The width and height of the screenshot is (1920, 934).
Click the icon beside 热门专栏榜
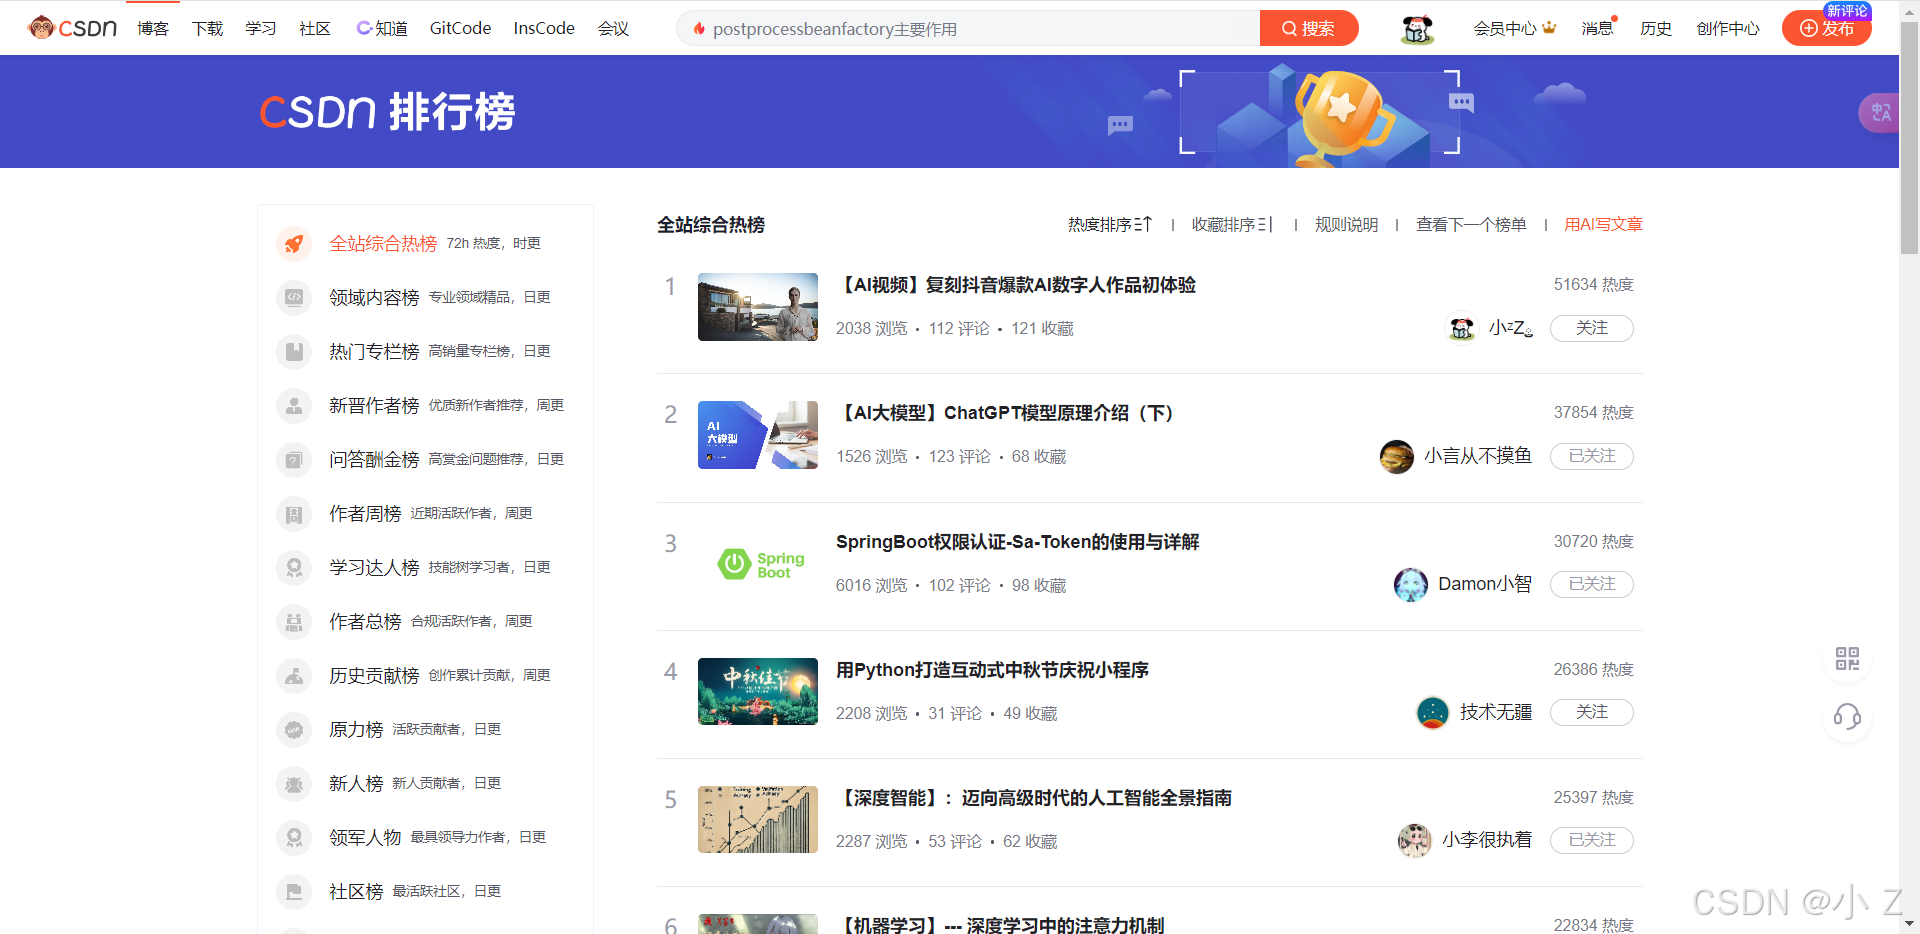[x=294, y=351]
